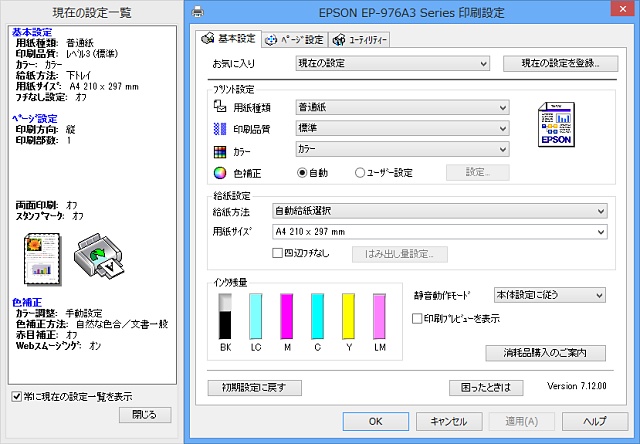Switch to the ユーティリティー tab
The width and height of the screenshot is (640, 444).
[x=359, y=40]
